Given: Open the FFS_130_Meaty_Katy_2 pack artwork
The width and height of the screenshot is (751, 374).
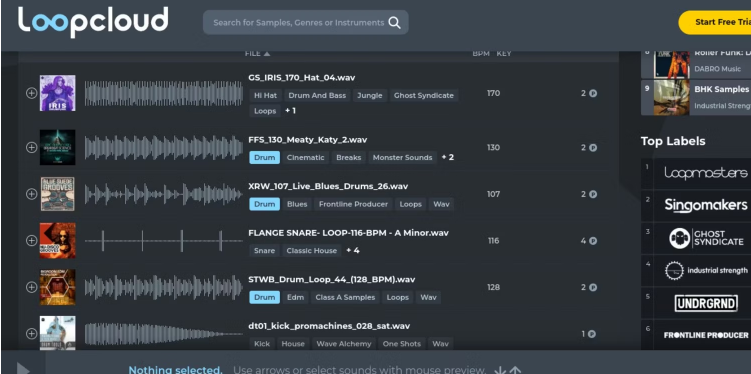Looking at the screenshot, I should tap(57, 147).
